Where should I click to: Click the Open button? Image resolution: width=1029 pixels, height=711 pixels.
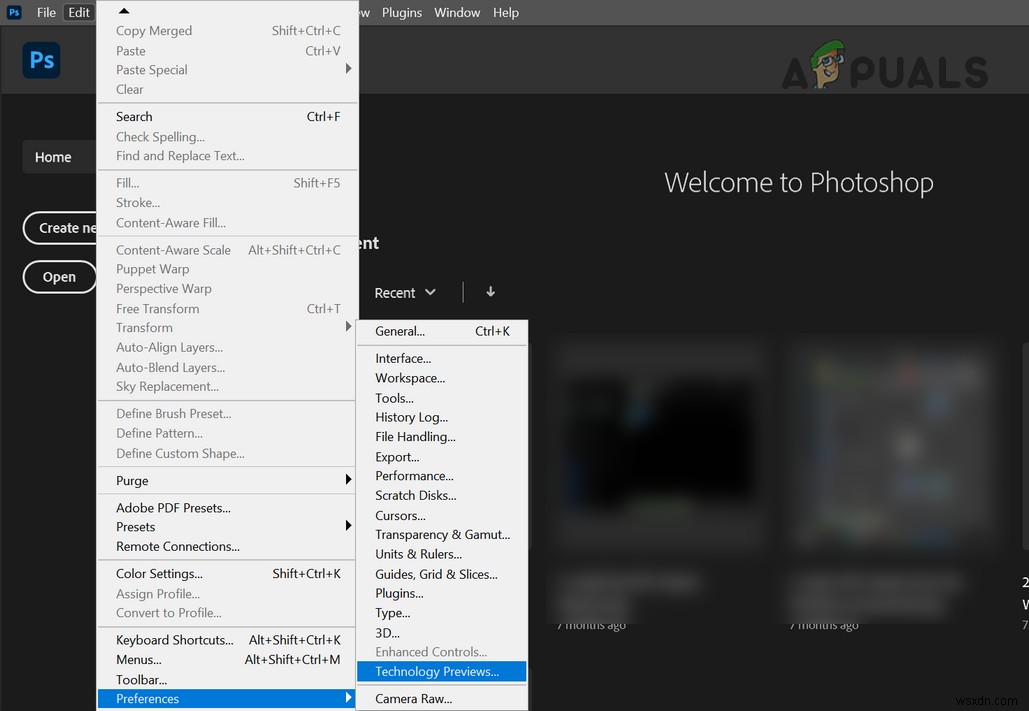tap(60, 277)
